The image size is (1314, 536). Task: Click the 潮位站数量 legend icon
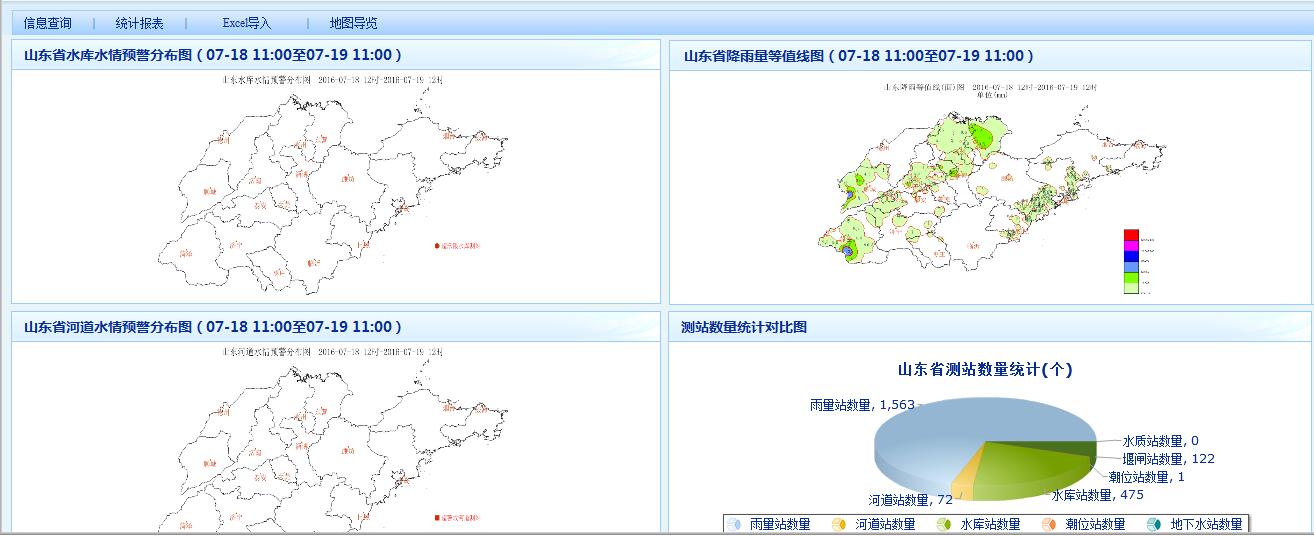[x=1050, y=524]
